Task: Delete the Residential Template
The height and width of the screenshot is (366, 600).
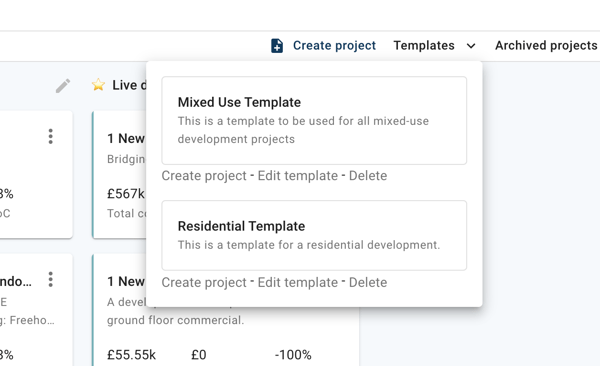Action: click(368, 283)
